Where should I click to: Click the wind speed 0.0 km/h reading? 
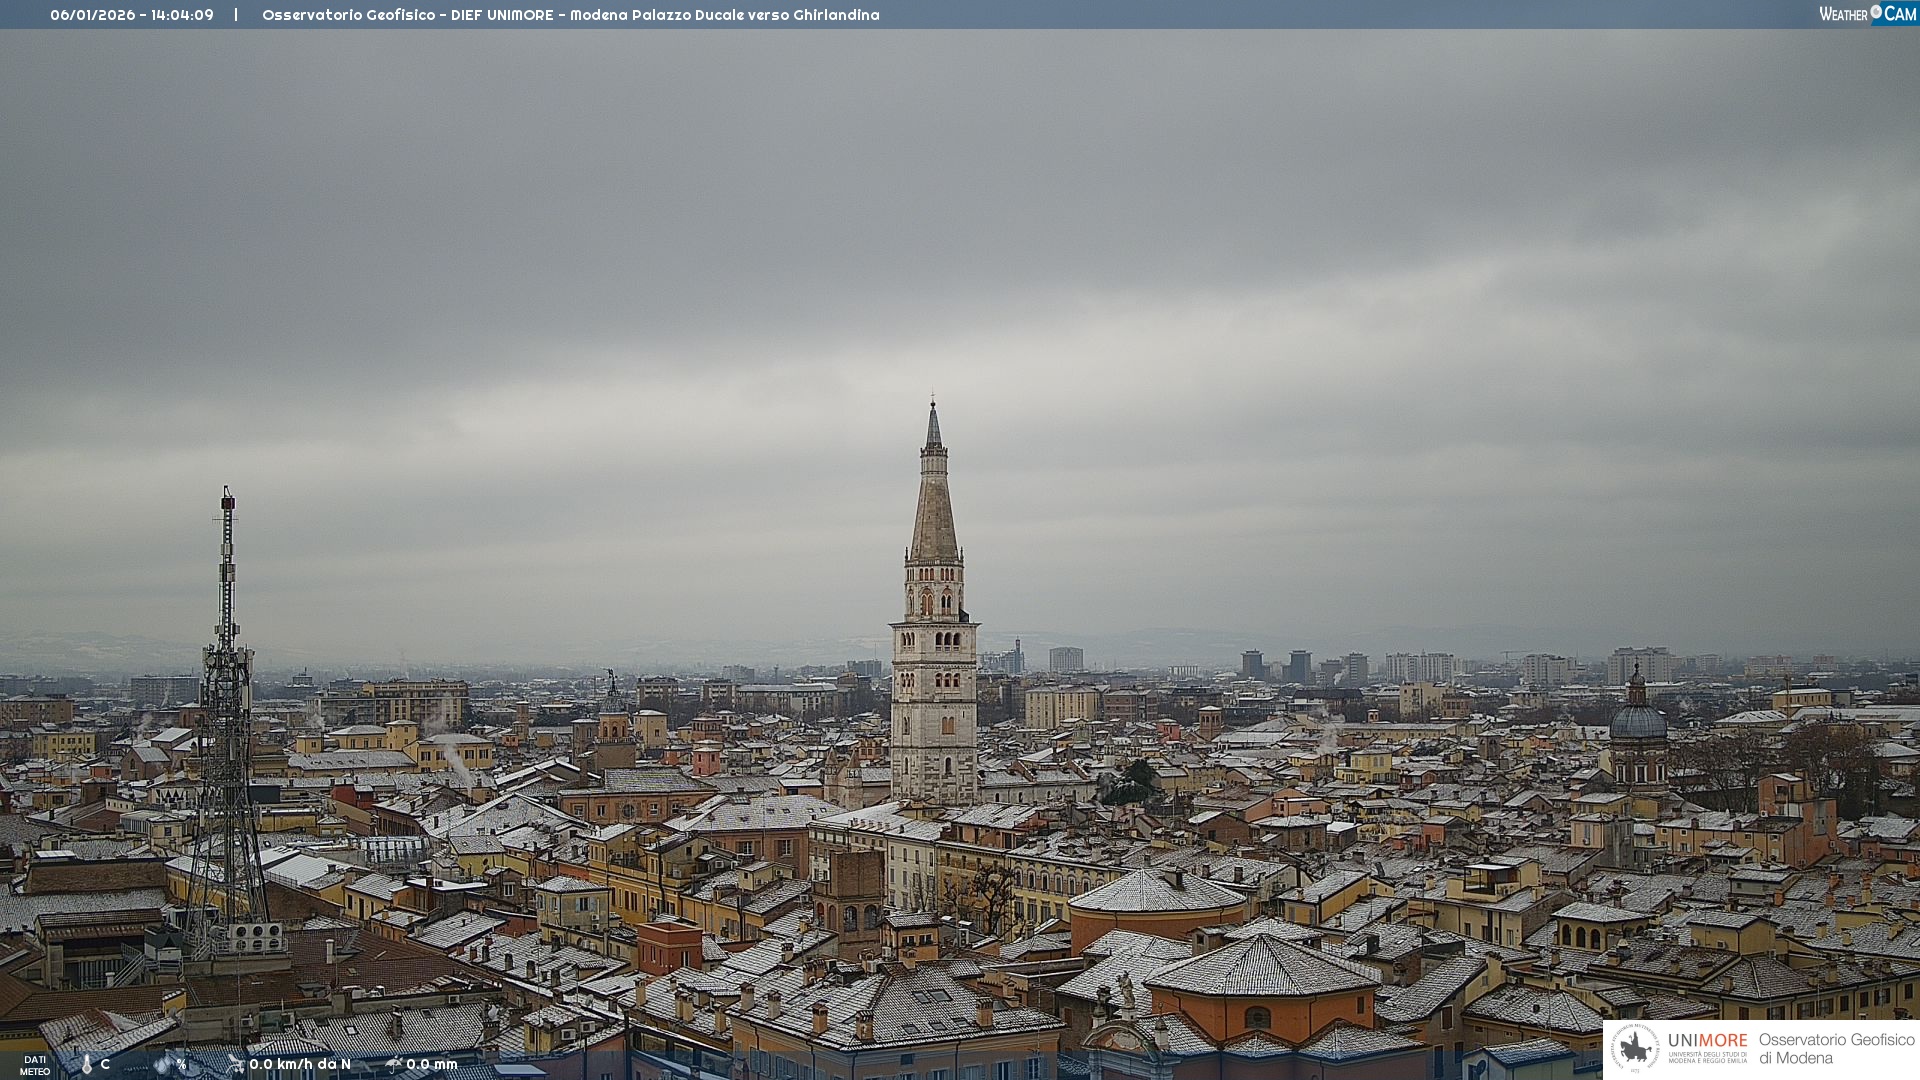click(x=300, y=1064)
